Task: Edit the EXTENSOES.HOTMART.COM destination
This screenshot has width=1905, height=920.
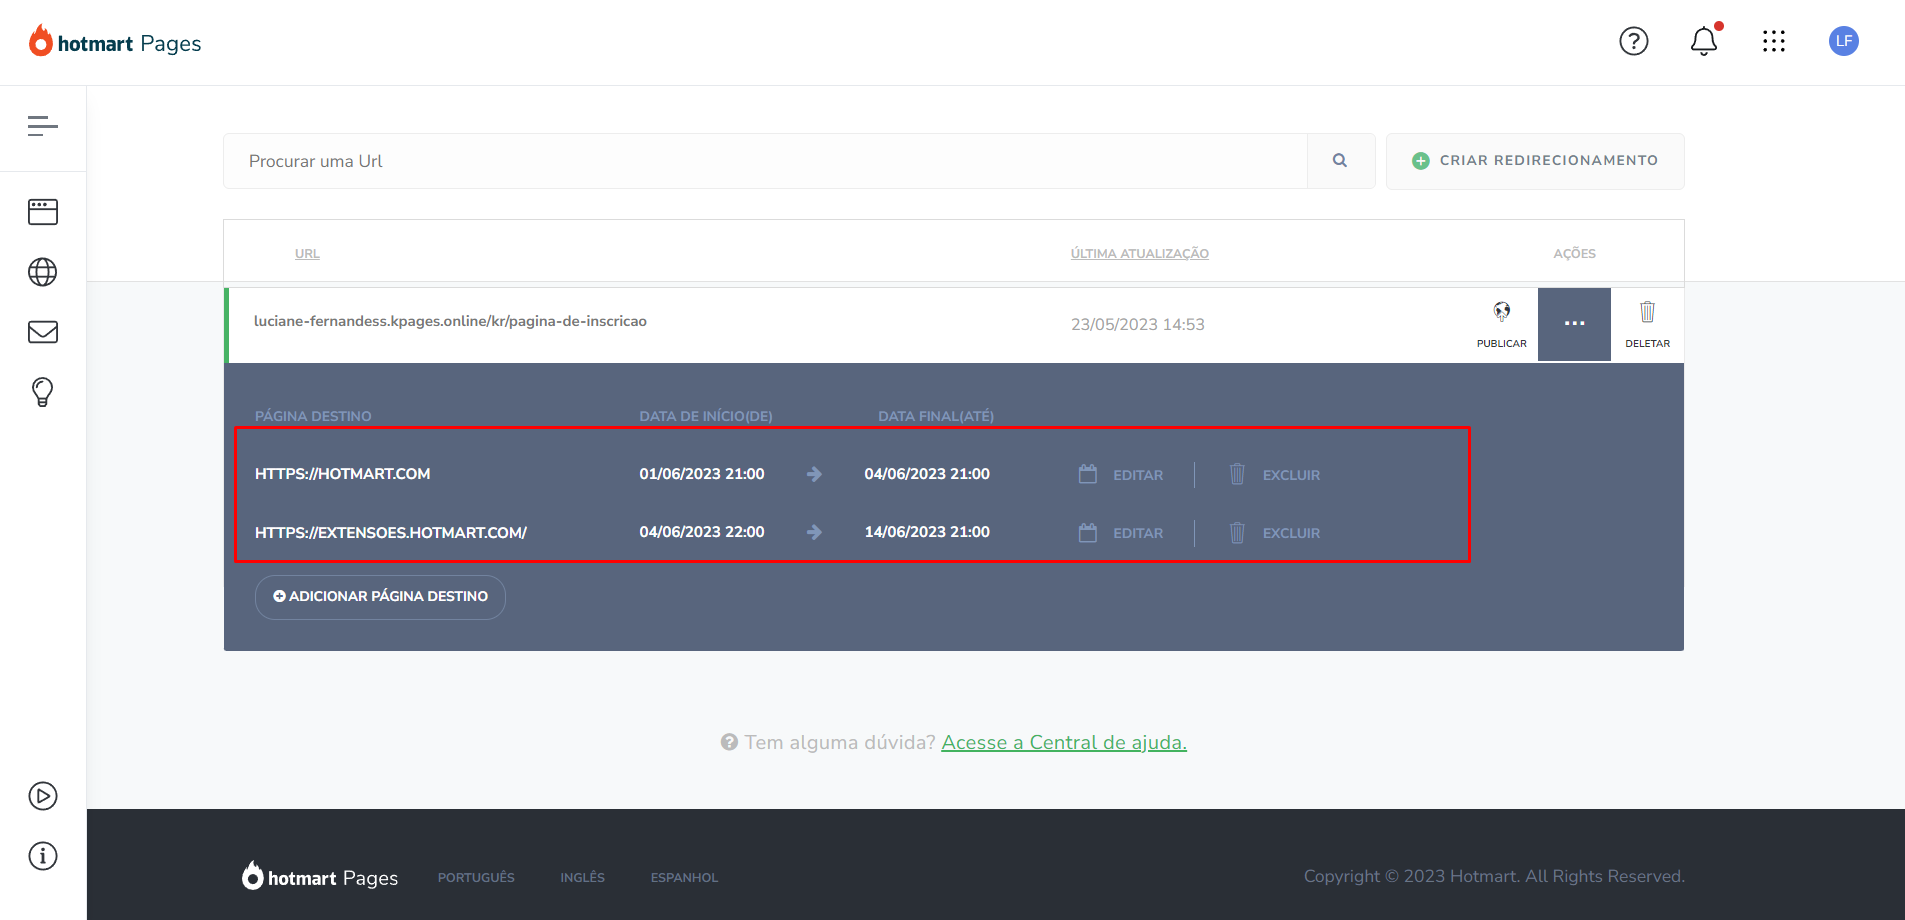Action: pos(1121,533)
